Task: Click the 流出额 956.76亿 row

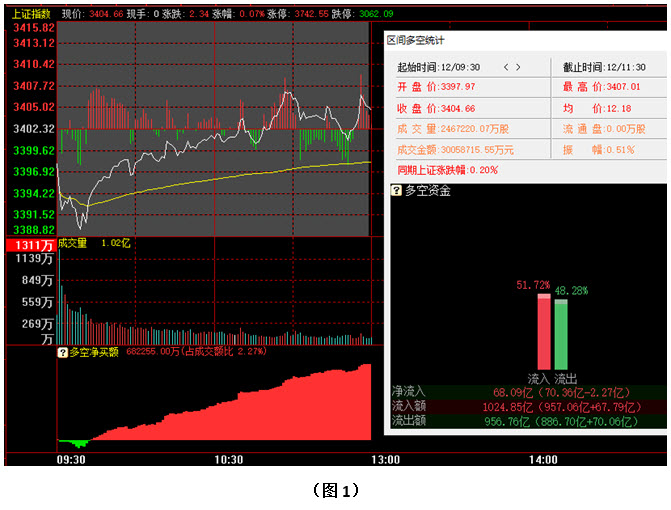Action: [528, 421]
